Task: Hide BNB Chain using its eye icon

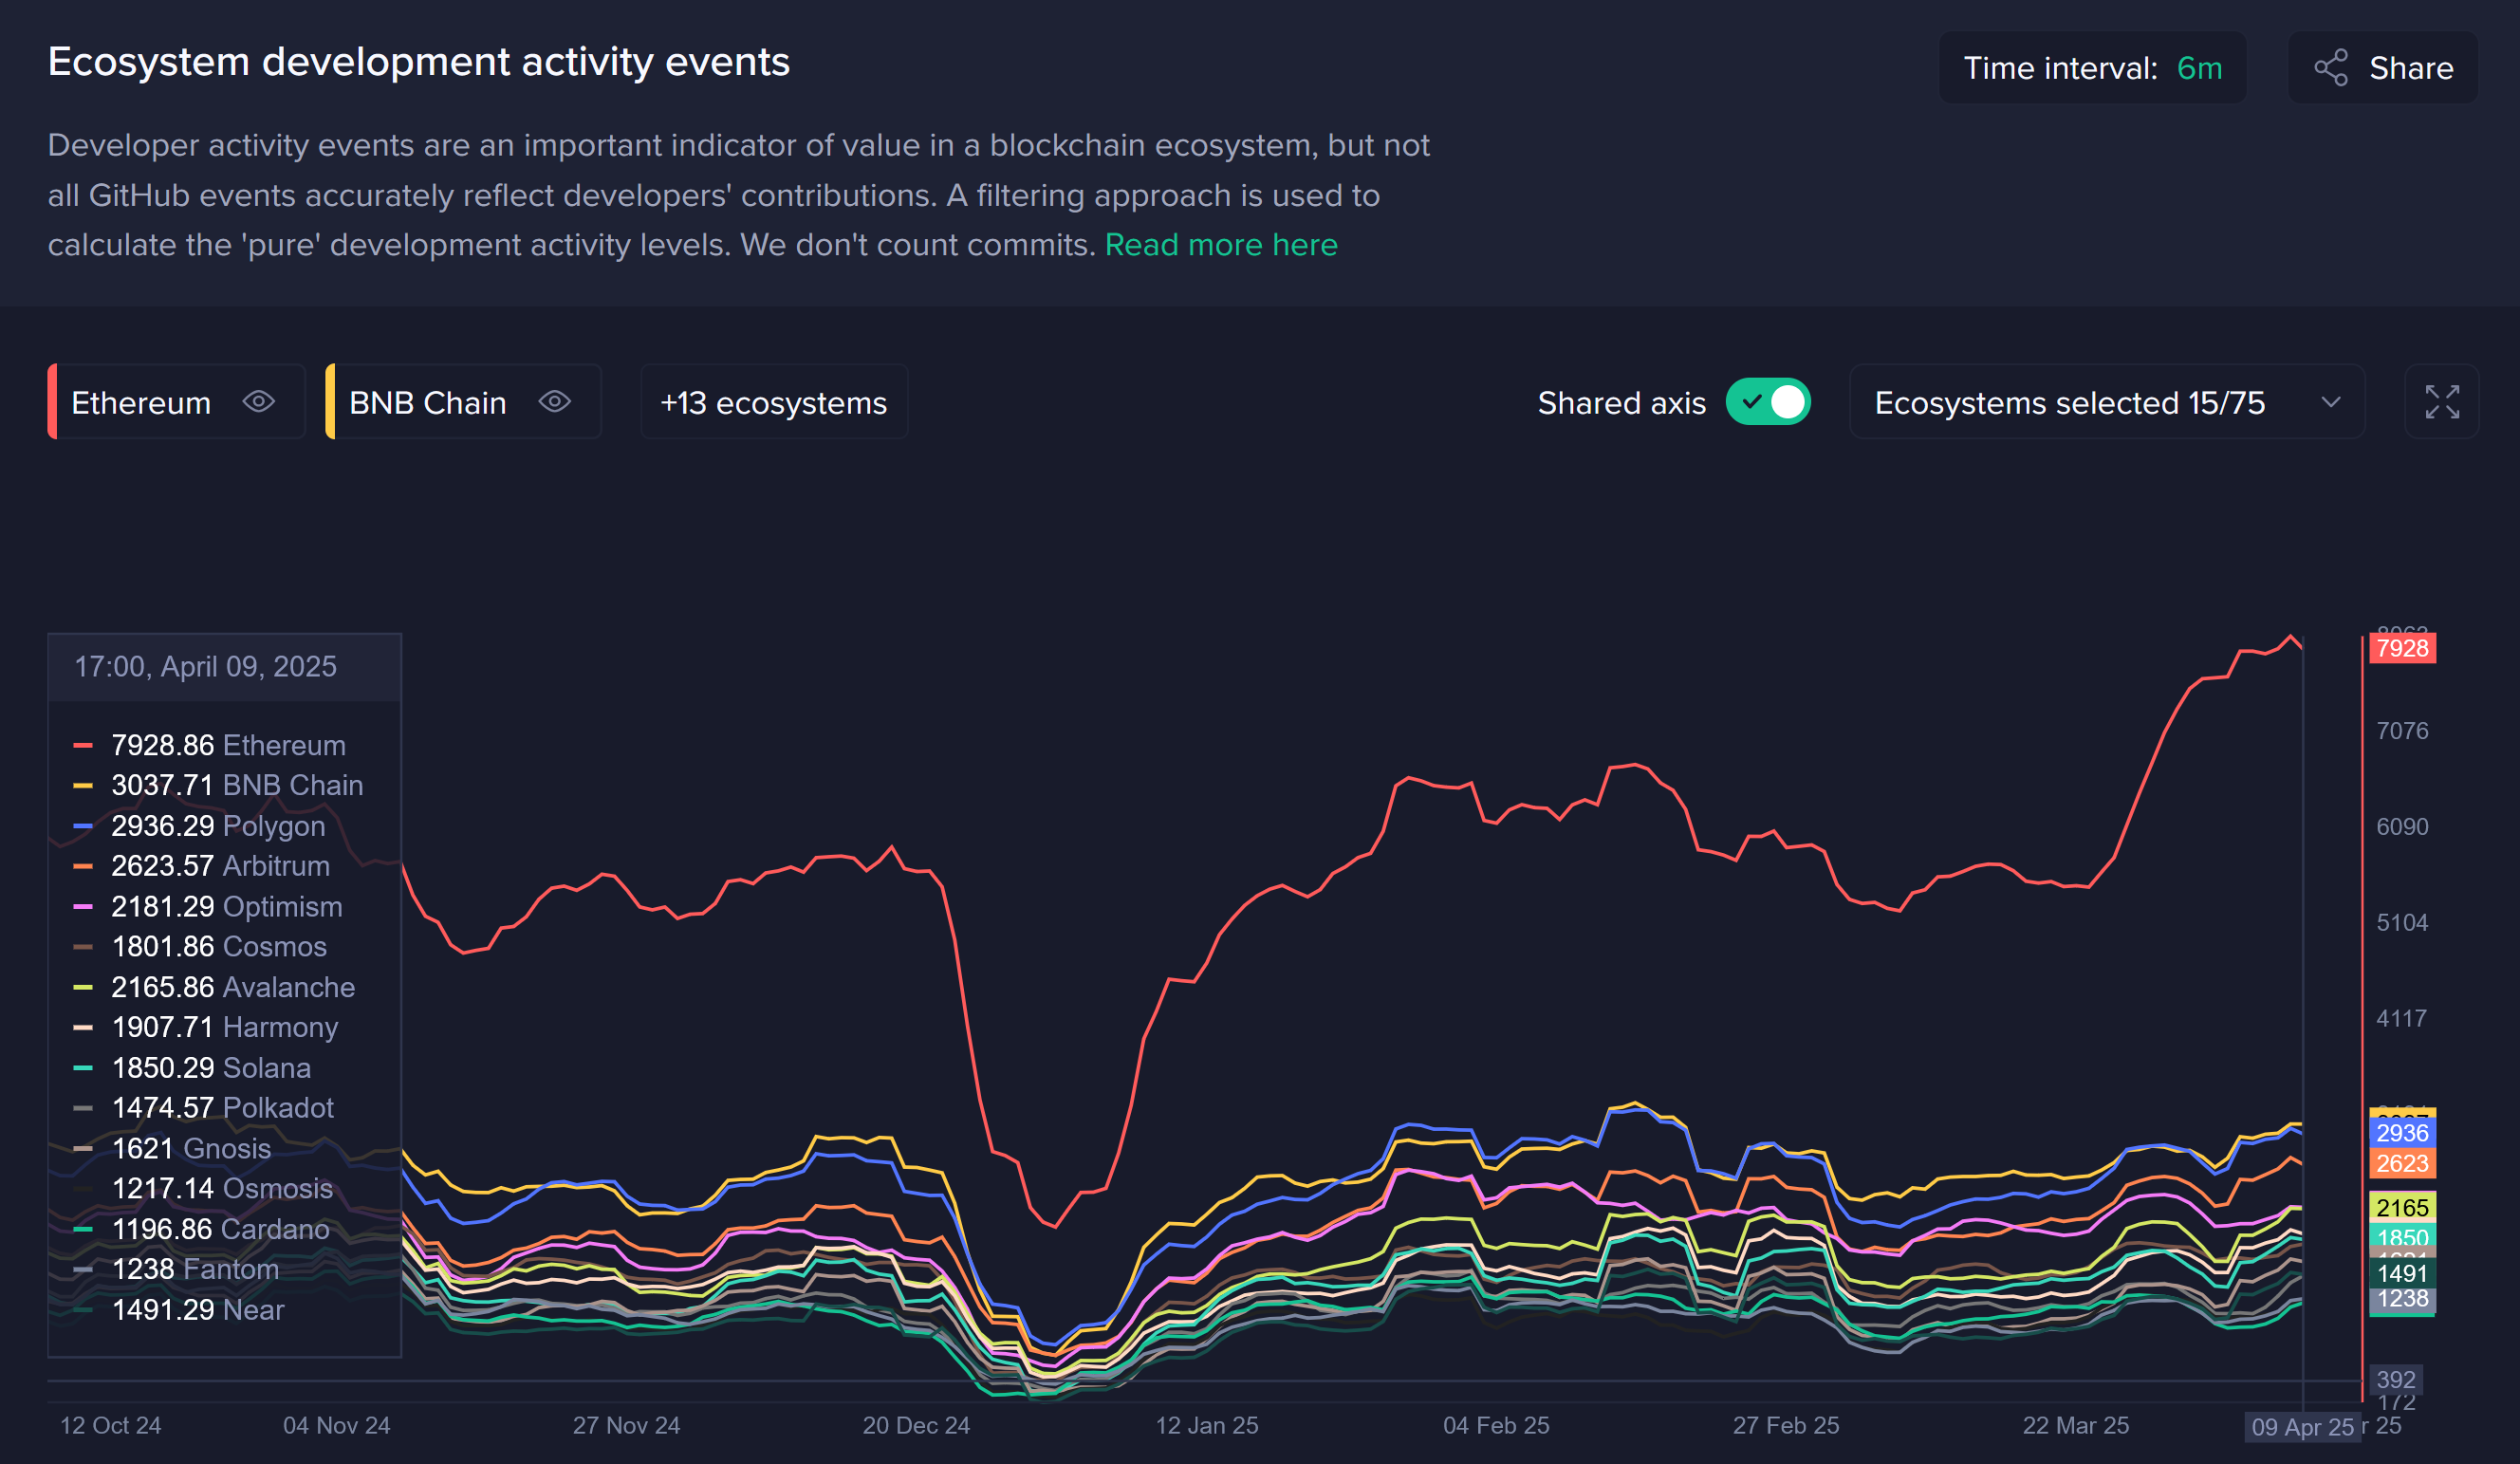Action: pos(555,402)
